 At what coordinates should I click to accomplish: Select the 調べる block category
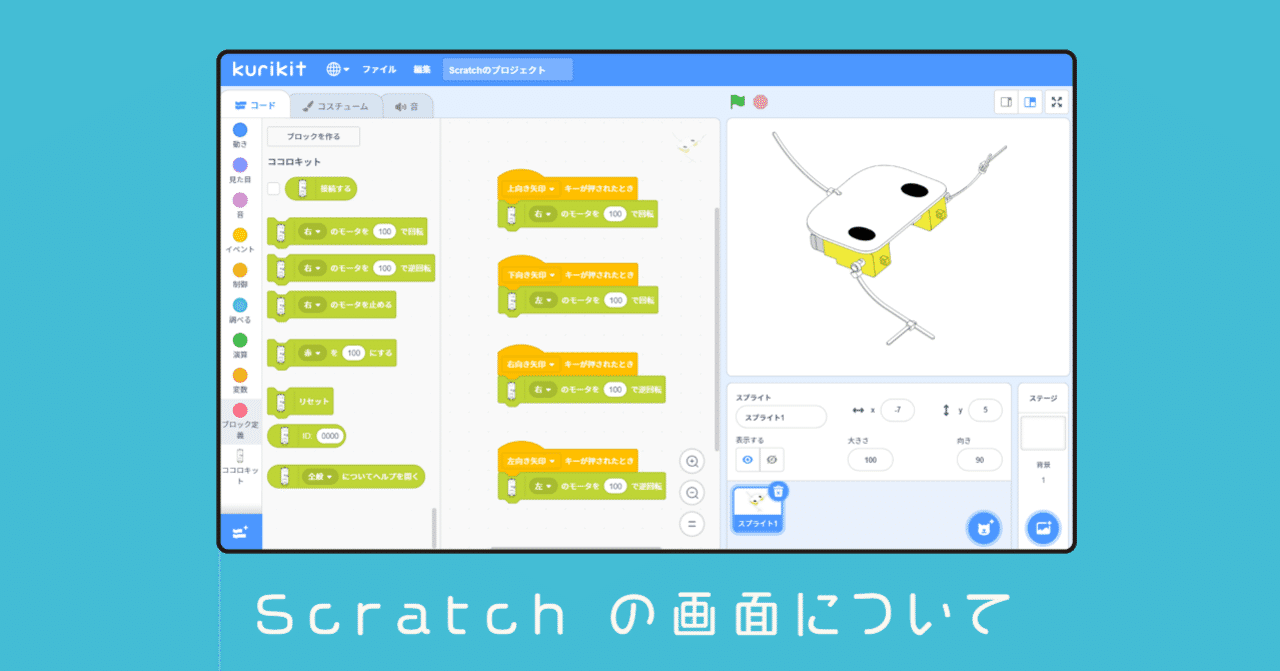[240, 310]
